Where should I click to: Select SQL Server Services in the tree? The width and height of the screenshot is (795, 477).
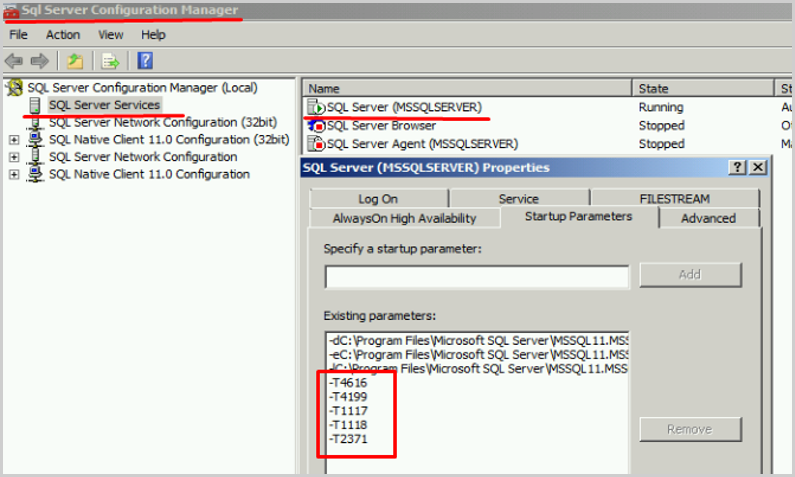tap(104, 105)
